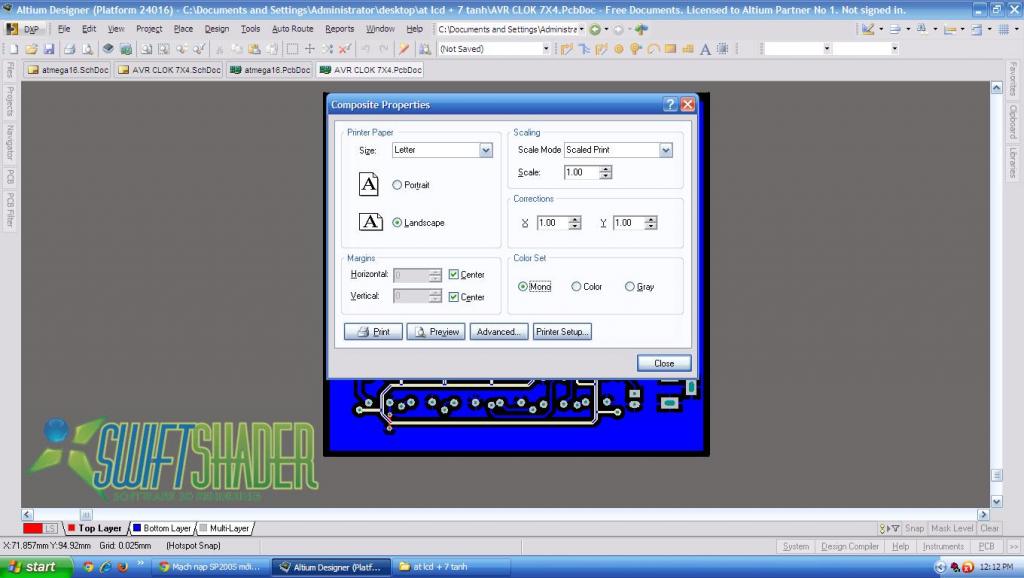Click the Print Preview magnifier icon in toolbar
The image size is (1024, 578).
[87, 49]
